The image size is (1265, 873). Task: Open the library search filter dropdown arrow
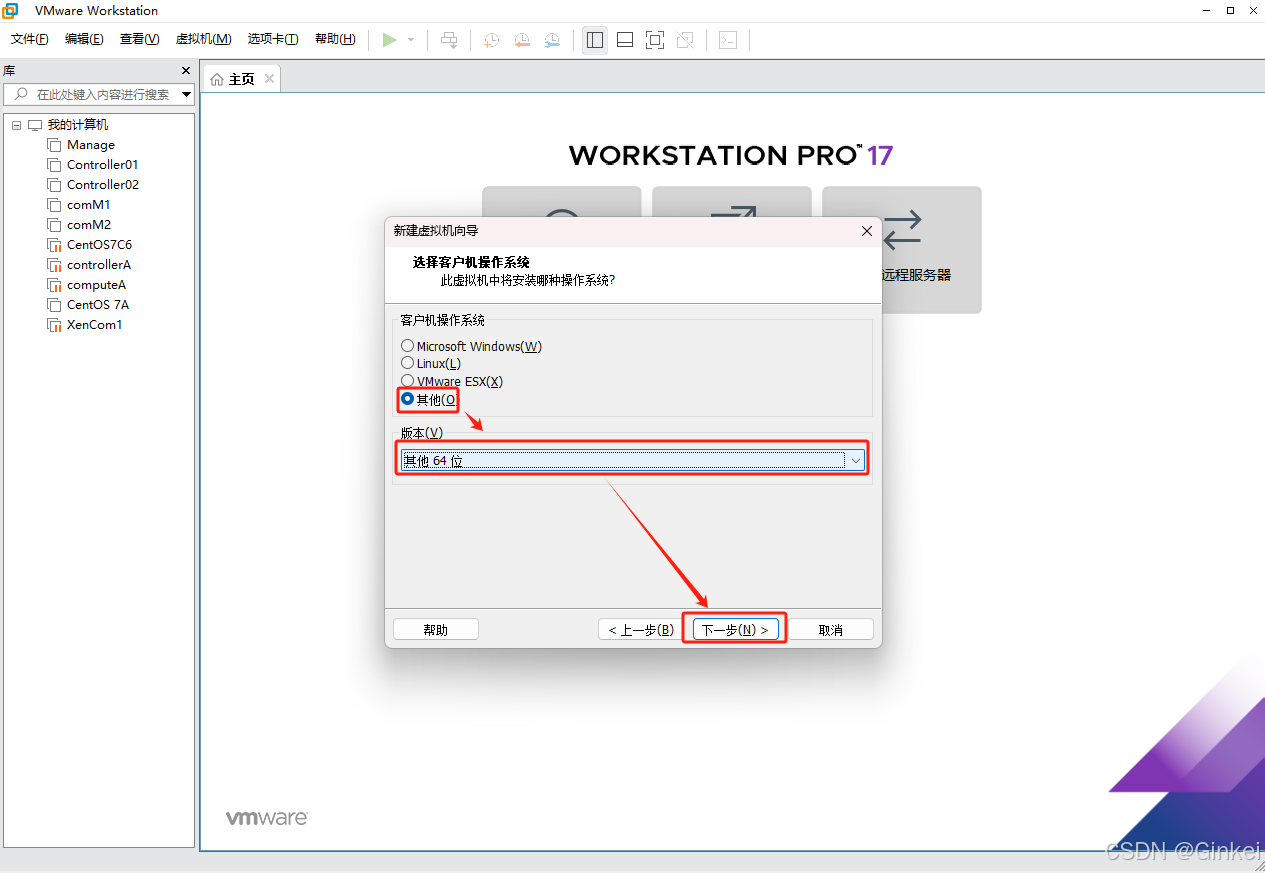coord(186,94)
